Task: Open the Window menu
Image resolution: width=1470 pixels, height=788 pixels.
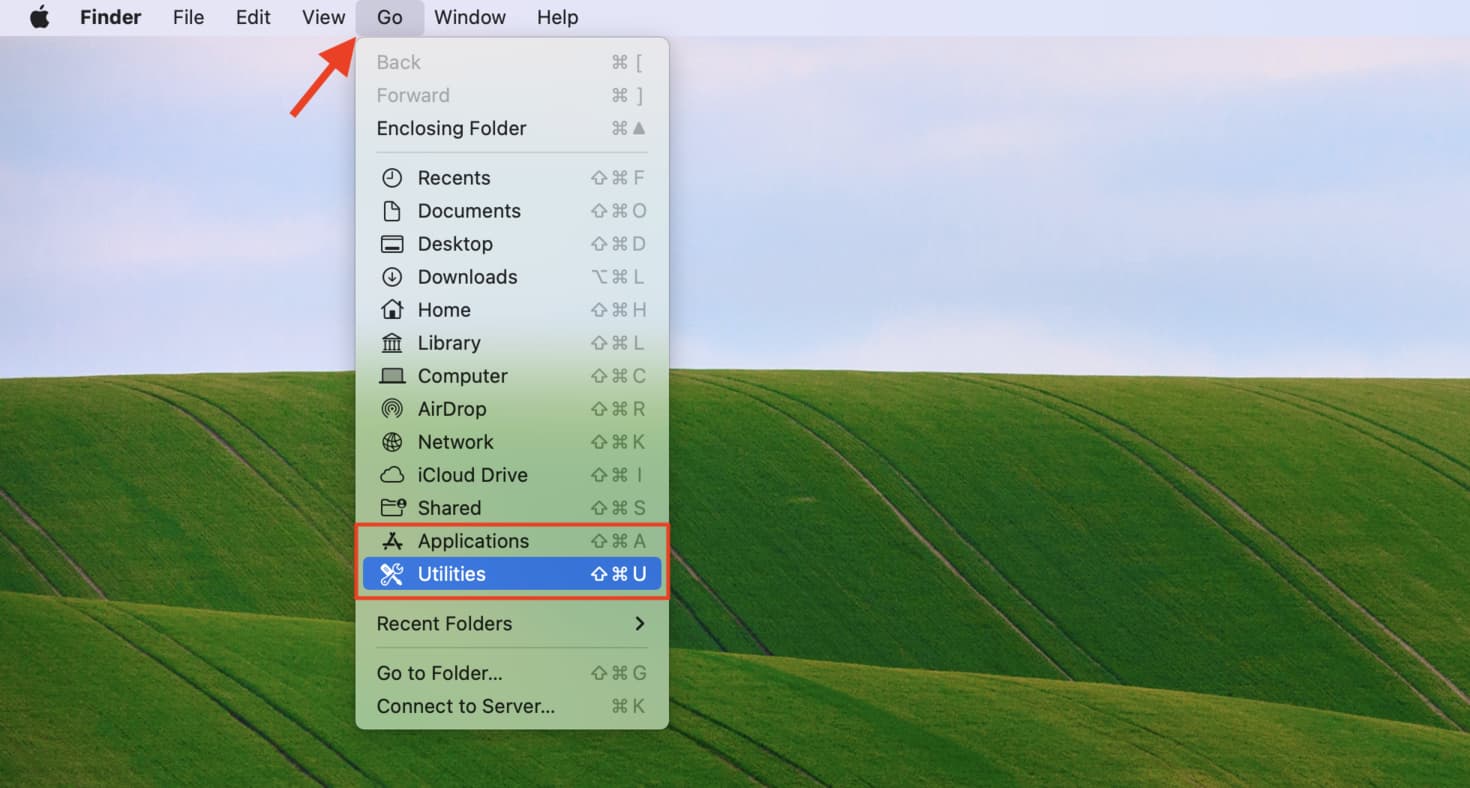Action: click(x=470, y=17)
